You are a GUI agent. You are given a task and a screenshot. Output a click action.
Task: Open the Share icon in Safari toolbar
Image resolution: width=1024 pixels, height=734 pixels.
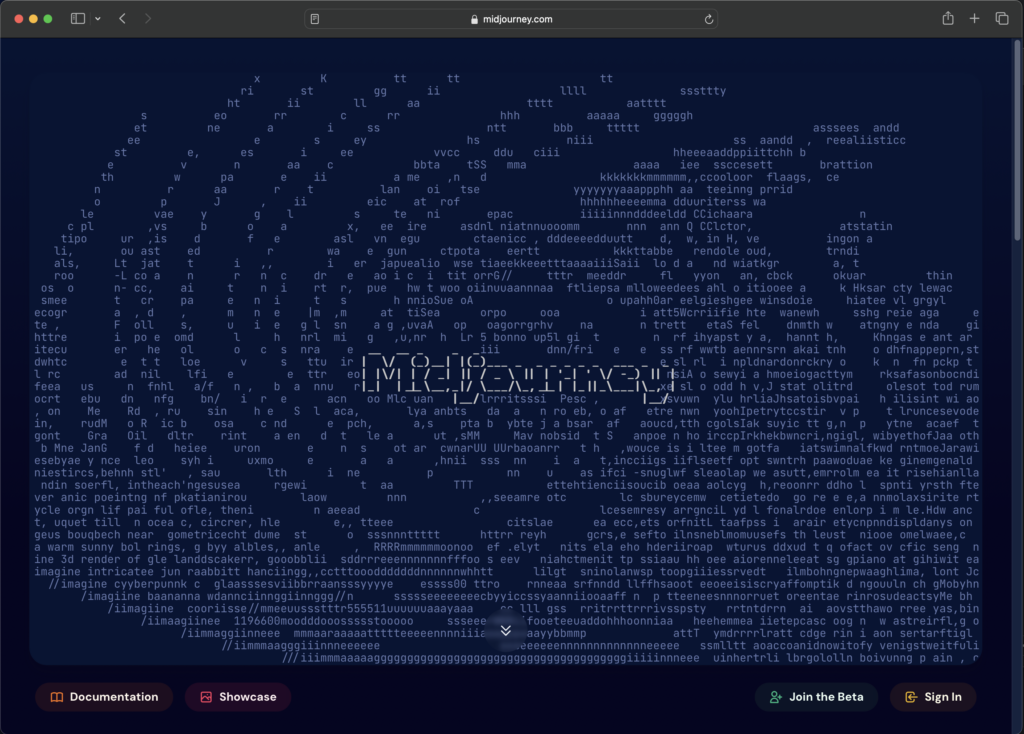click(x=948, y=18)
